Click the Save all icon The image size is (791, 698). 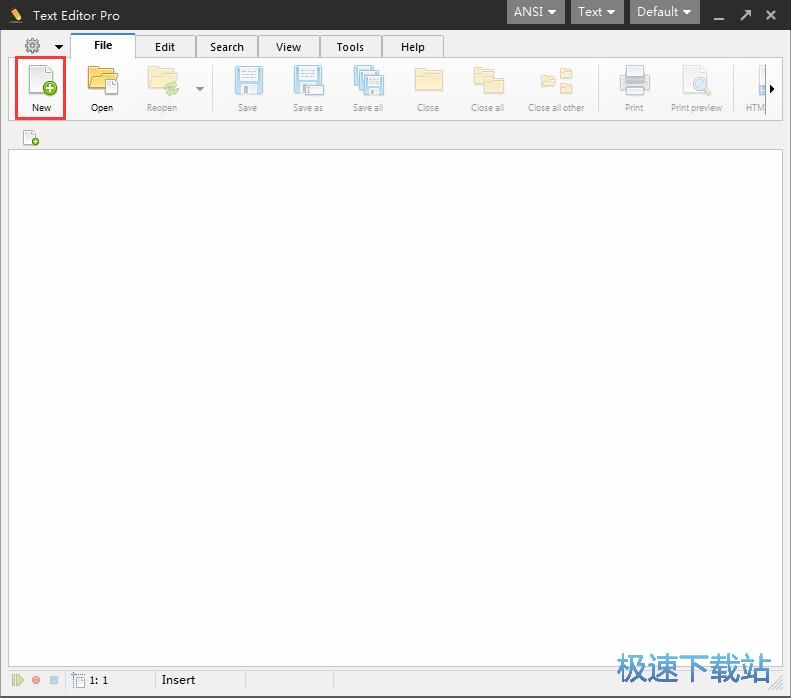tap(368, 88)
